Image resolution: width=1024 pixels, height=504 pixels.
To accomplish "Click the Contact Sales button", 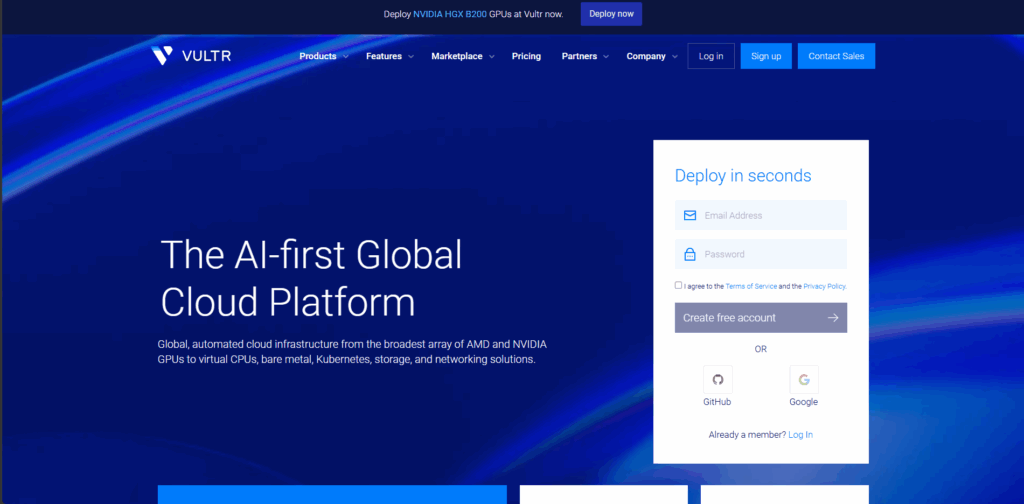I will tap(837, 56).
